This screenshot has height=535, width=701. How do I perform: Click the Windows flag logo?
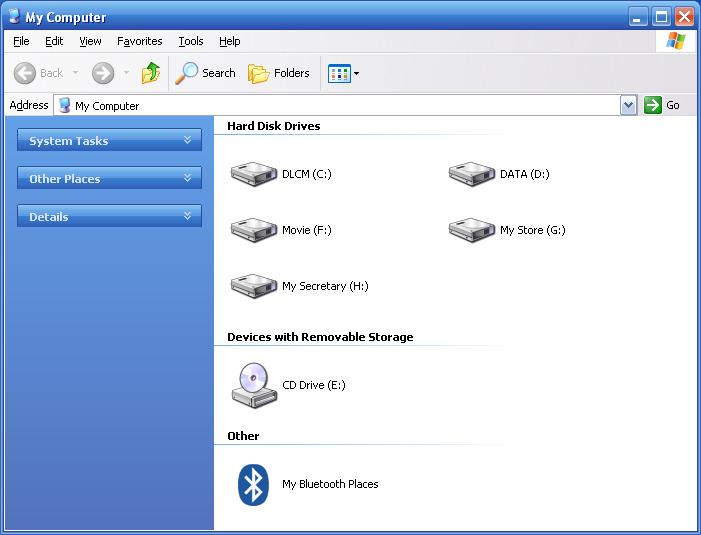pyautogui.click(x=676, y=41)
